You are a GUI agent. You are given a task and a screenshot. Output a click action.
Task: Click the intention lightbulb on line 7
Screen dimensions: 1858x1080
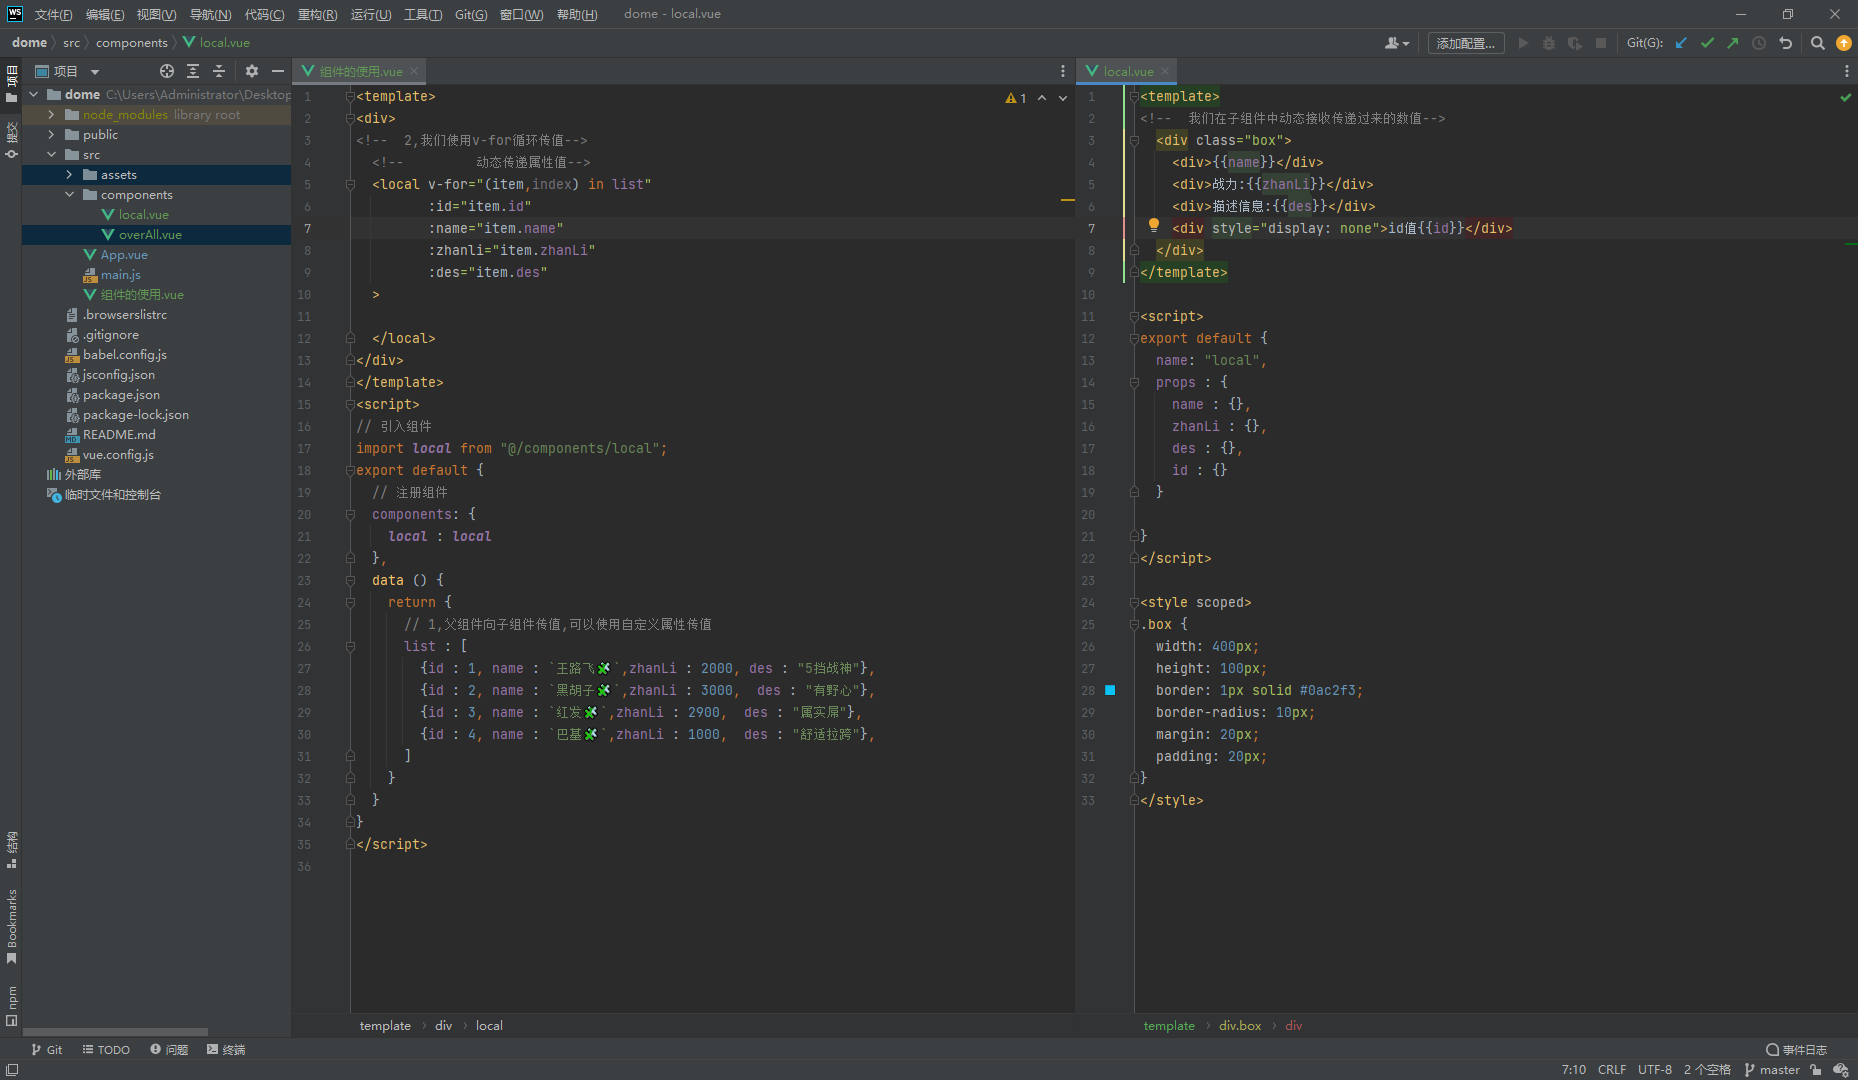point(1153,226)
